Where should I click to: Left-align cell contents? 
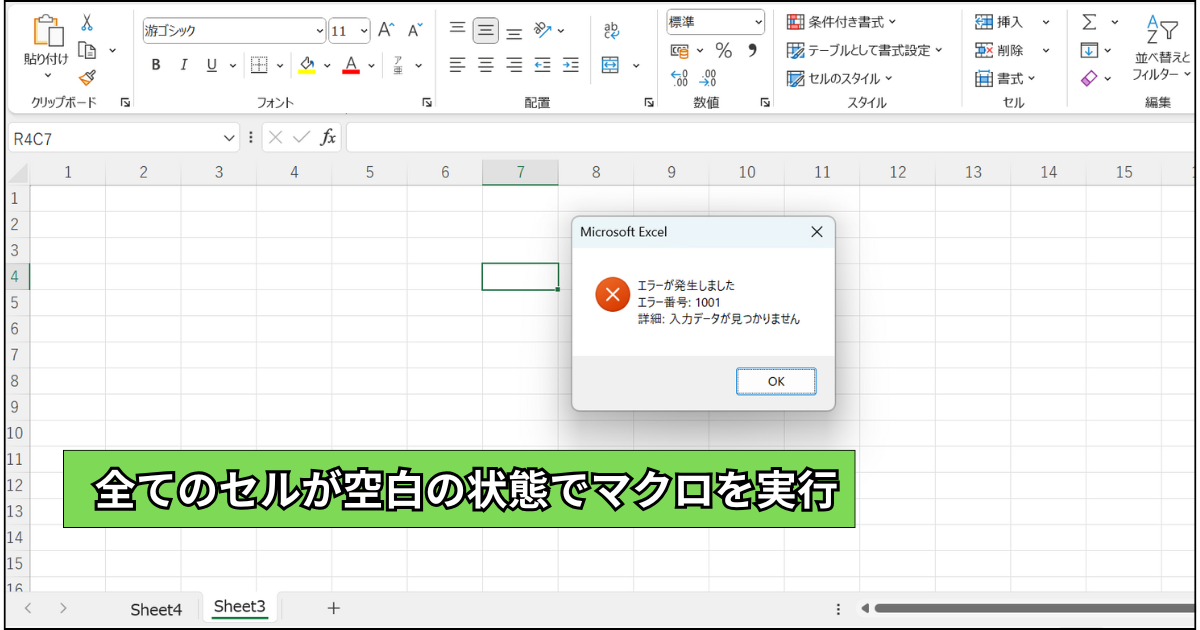tap(457, 65)
